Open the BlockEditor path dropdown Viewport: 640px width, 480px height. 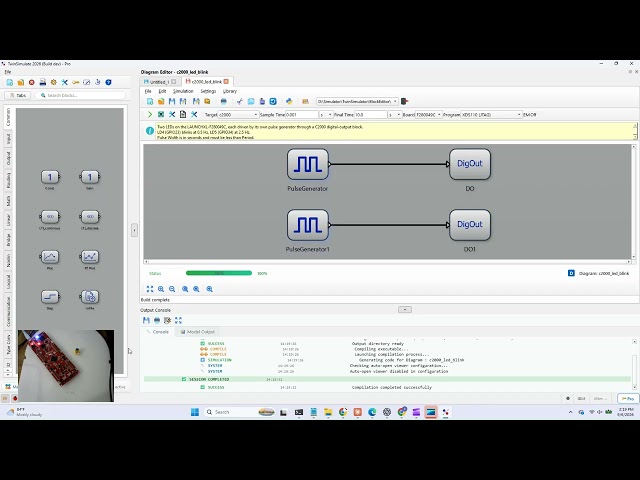pyautogui.click(x=395, y=101)
